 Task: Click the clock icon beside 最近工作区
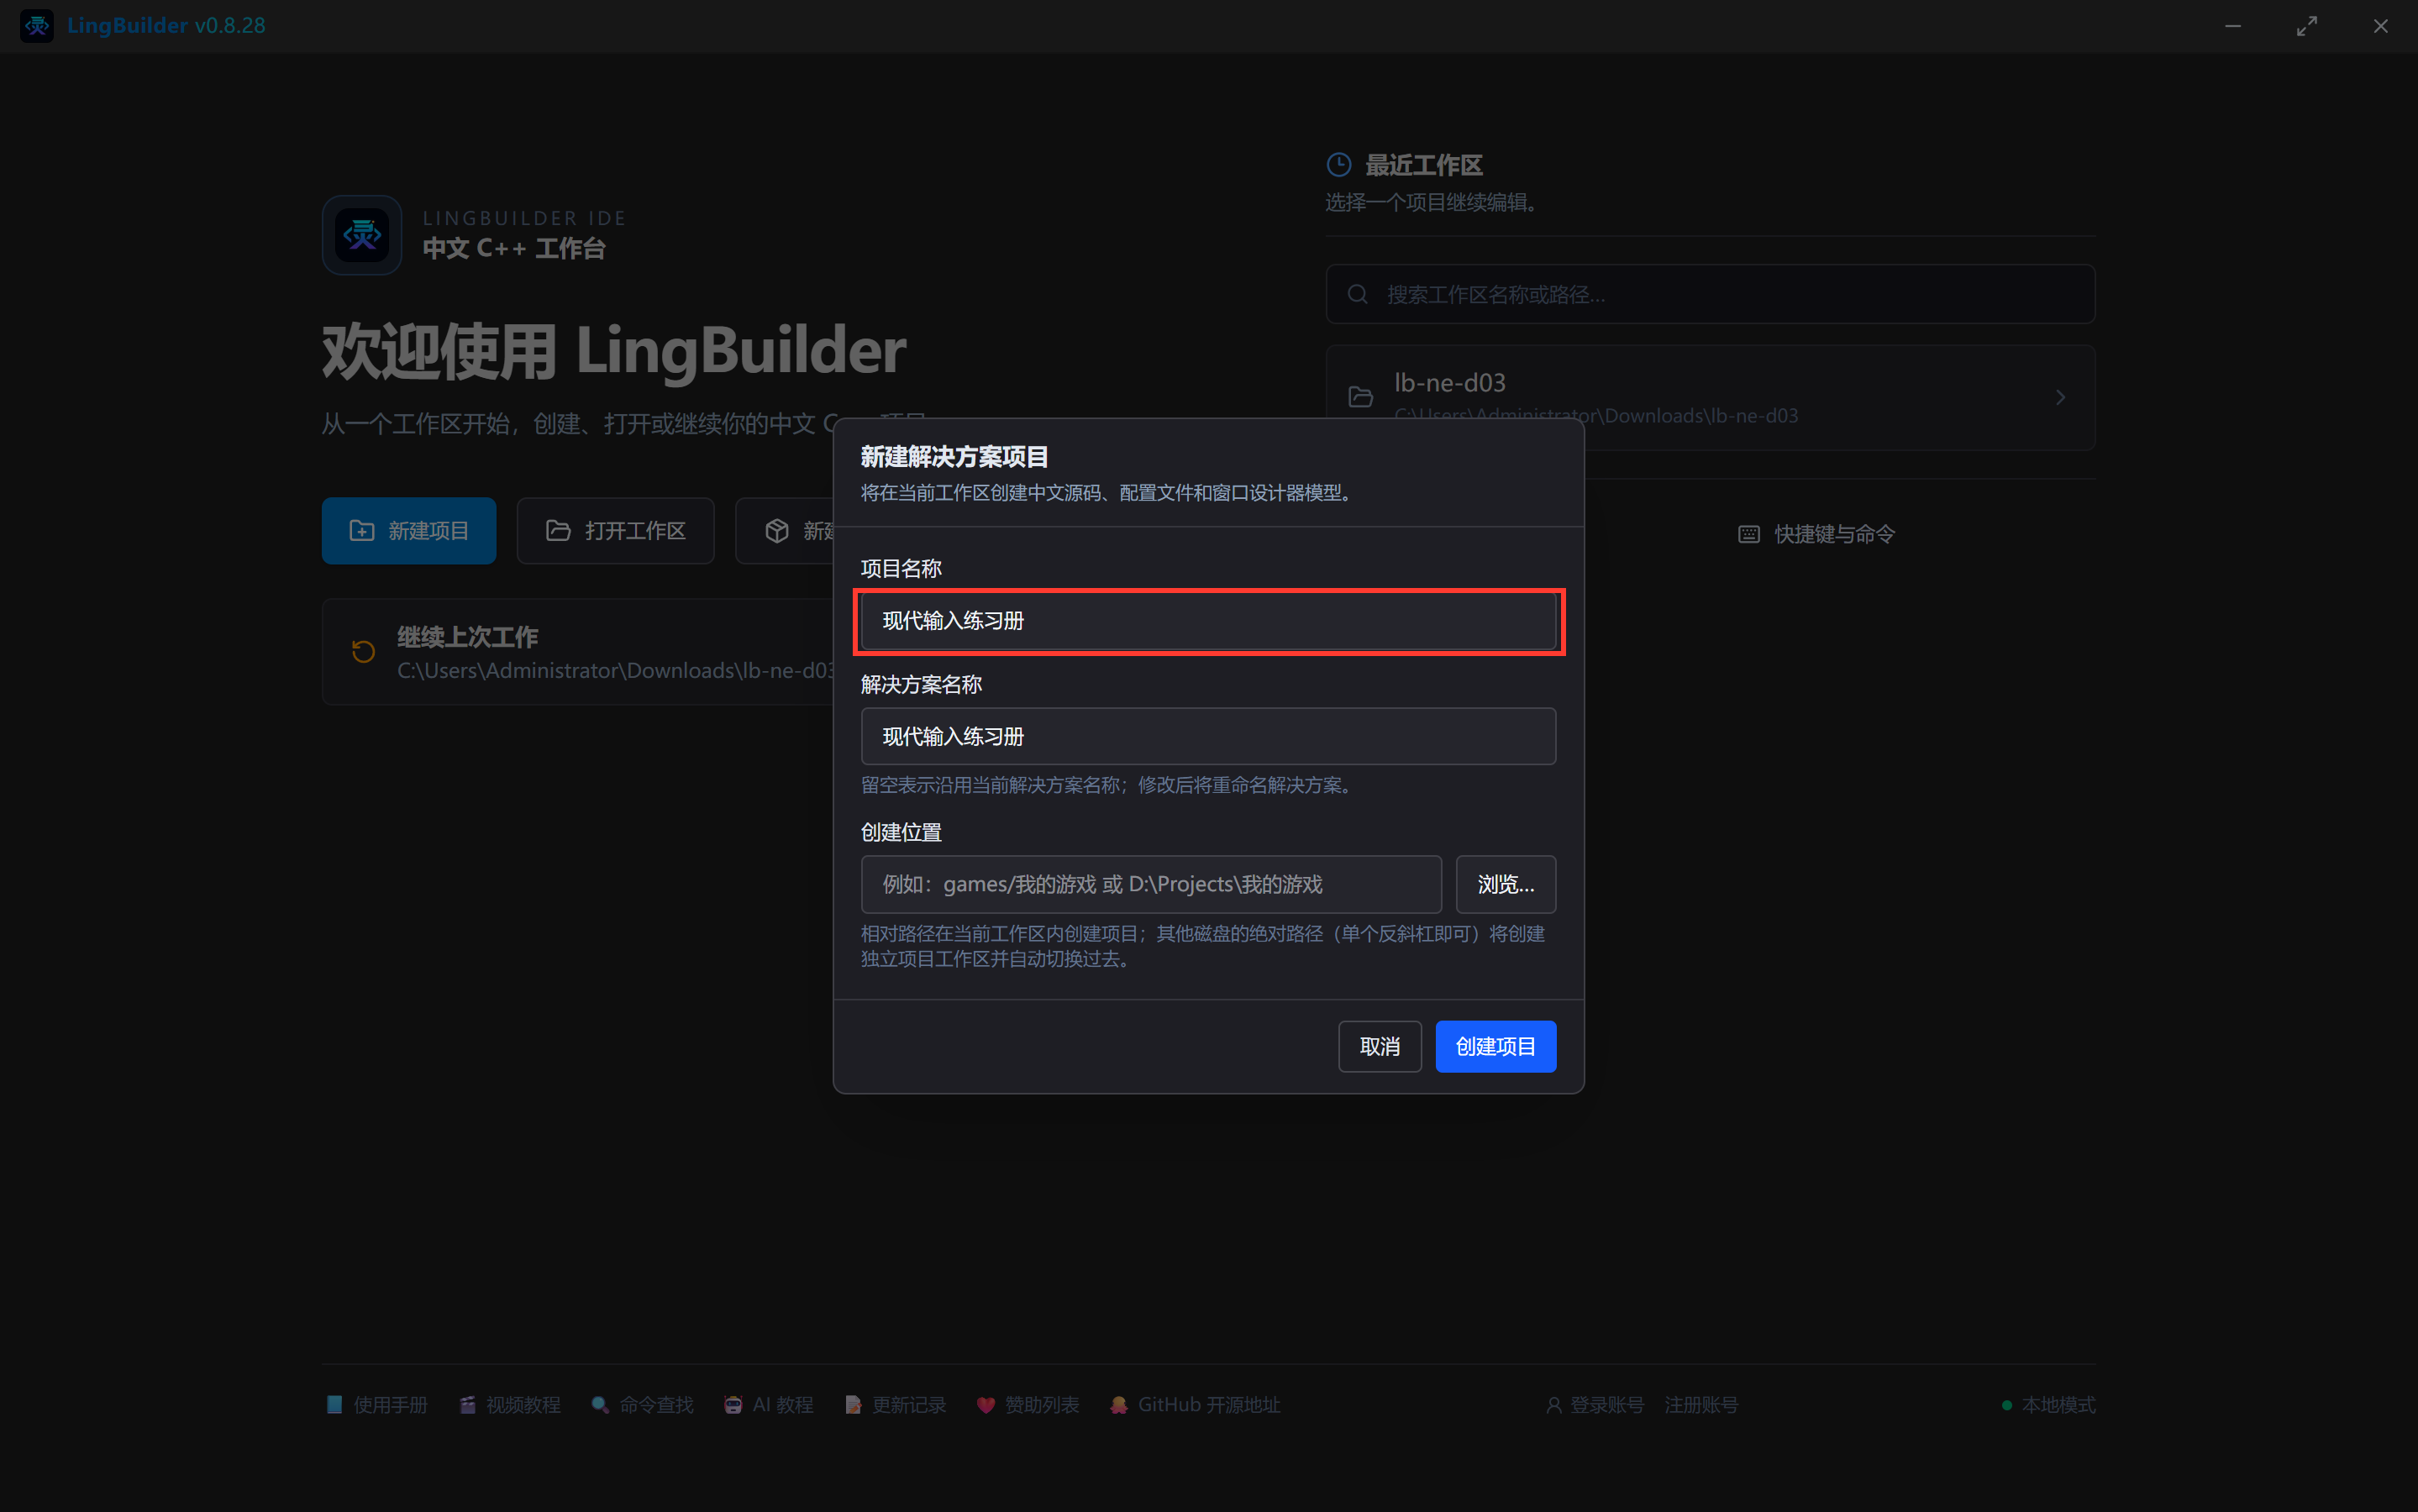click(x=1339, y=165)
